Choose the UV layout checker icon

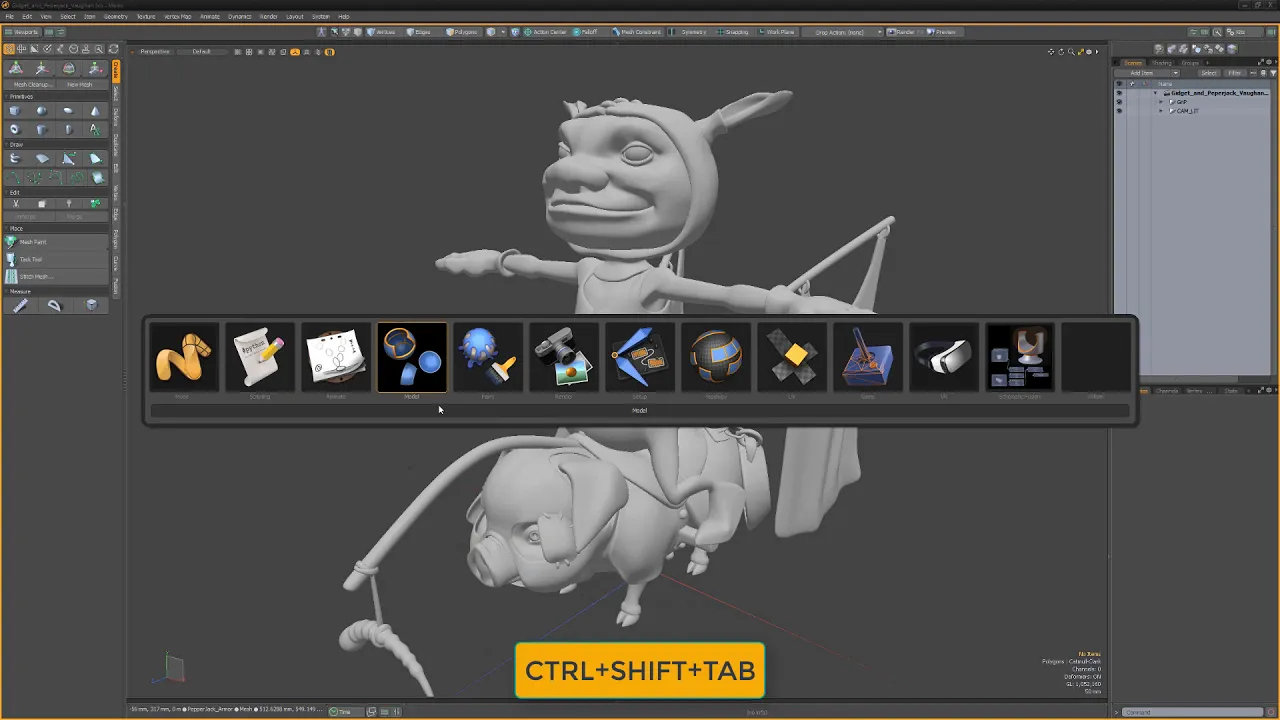tap(792, 357)
